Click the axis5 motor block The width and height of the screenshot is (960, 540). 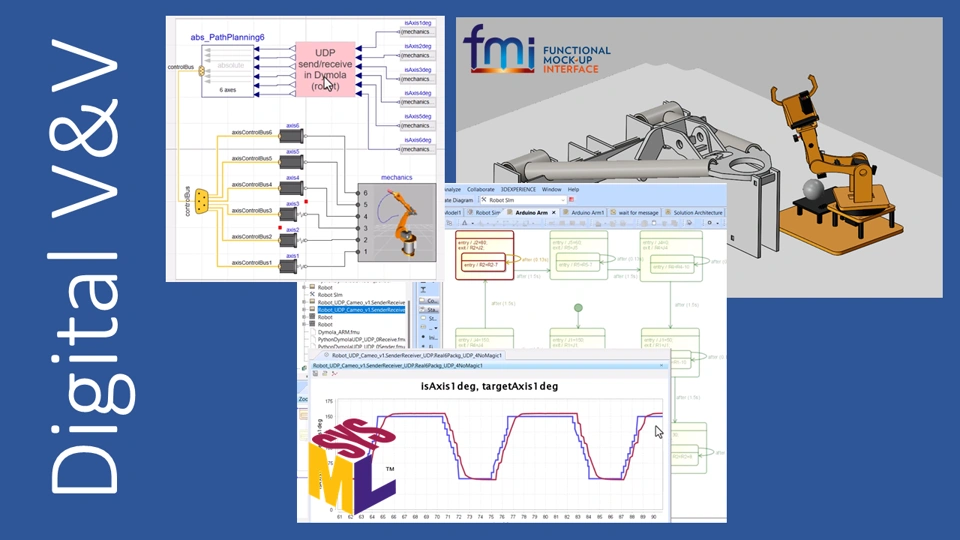(291, 162)
